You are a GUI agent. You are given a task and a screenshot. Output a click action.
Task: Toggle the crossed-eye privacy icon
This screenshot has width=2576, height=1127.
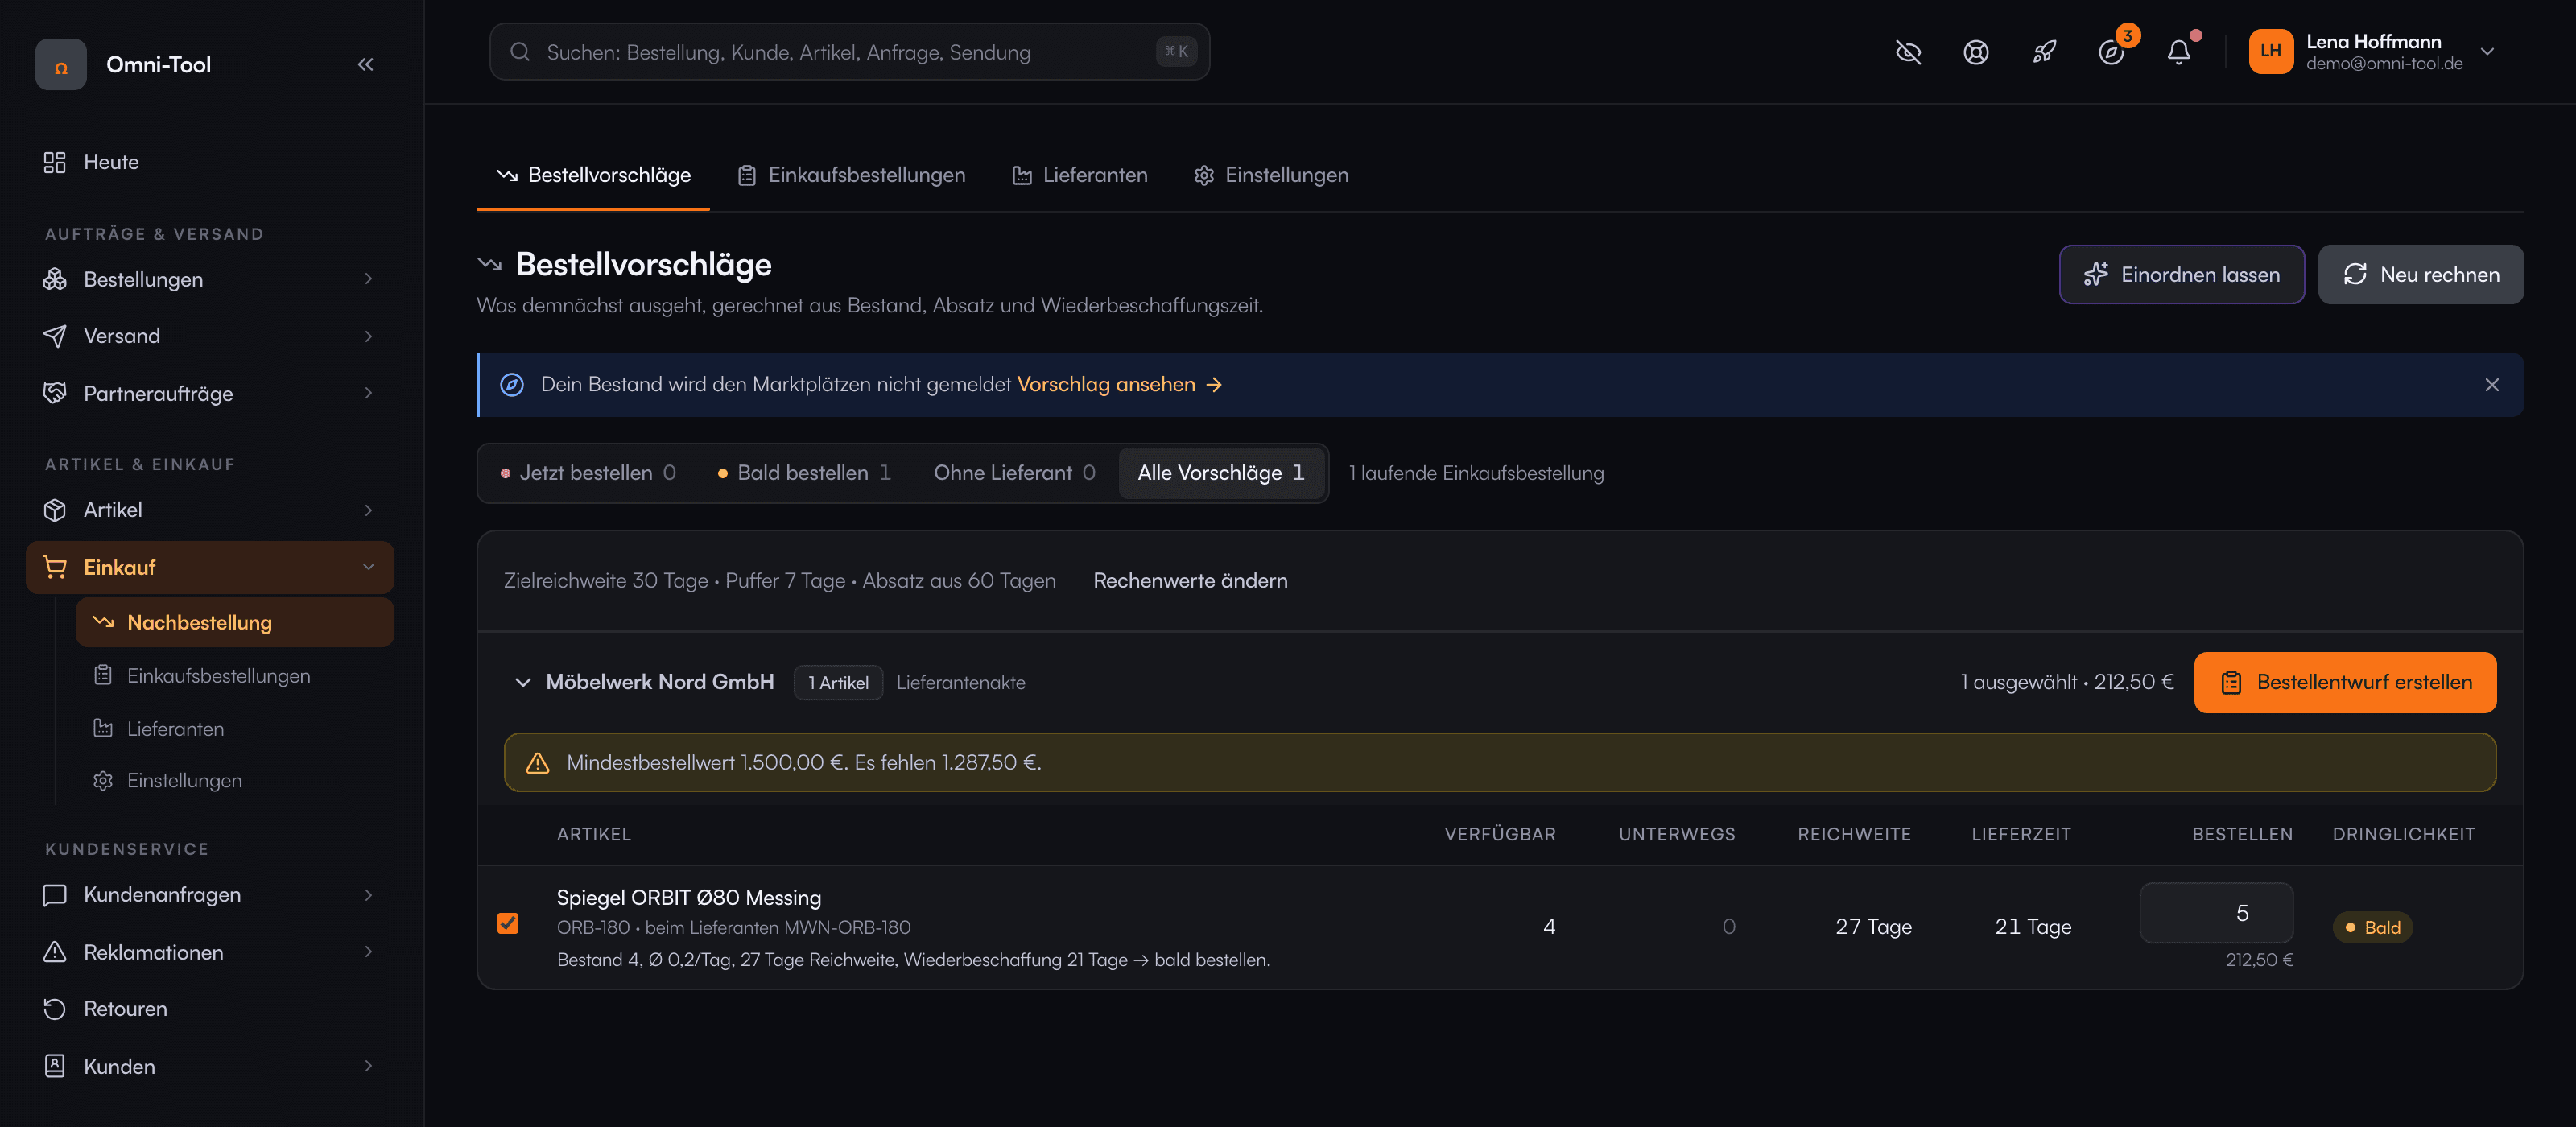coord(1908,52)
